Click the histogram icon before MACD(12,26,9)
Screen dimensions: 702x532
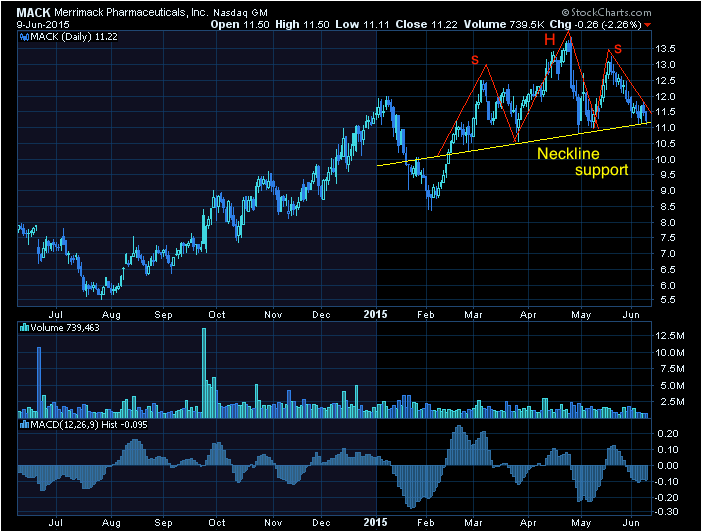[24, 425]
